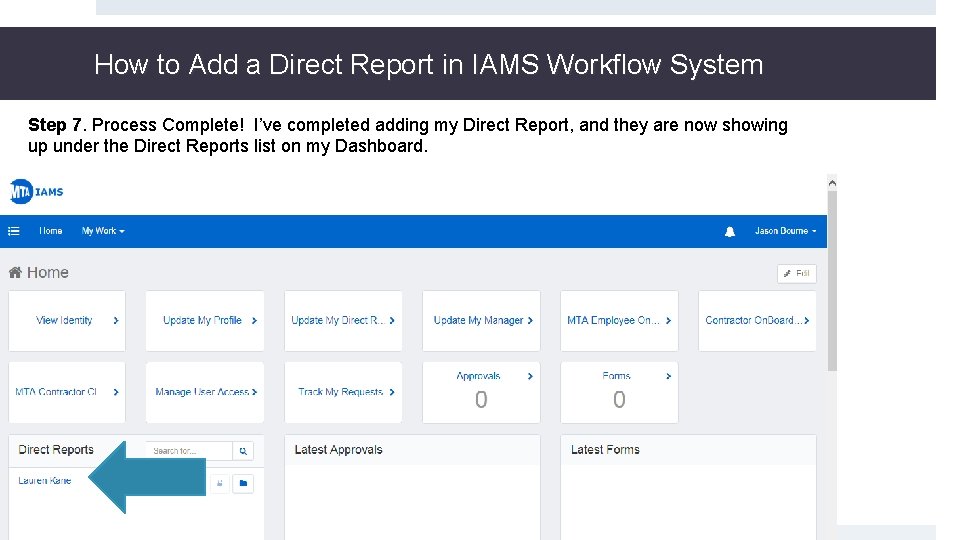Select Lauren Kane in Direct Reports
Screen dimensions: 960x540
45,481
